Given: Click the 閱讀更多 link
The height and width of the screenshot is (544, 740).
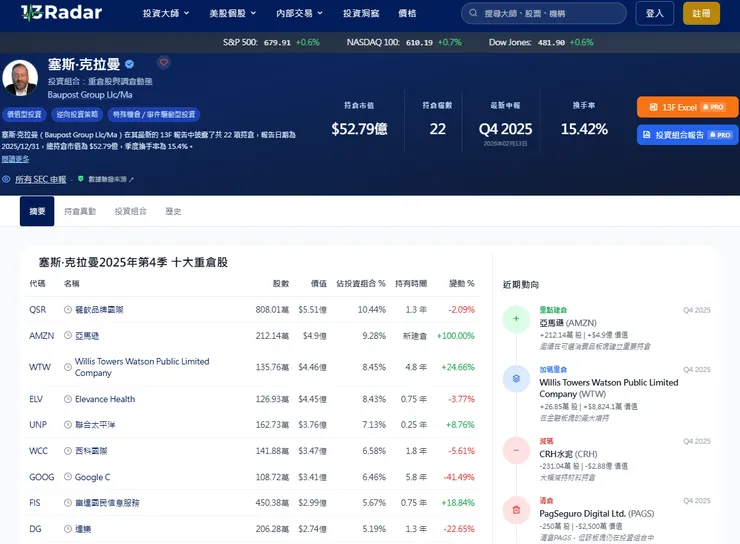Looking at the screenshot, I should click(15, 159).
